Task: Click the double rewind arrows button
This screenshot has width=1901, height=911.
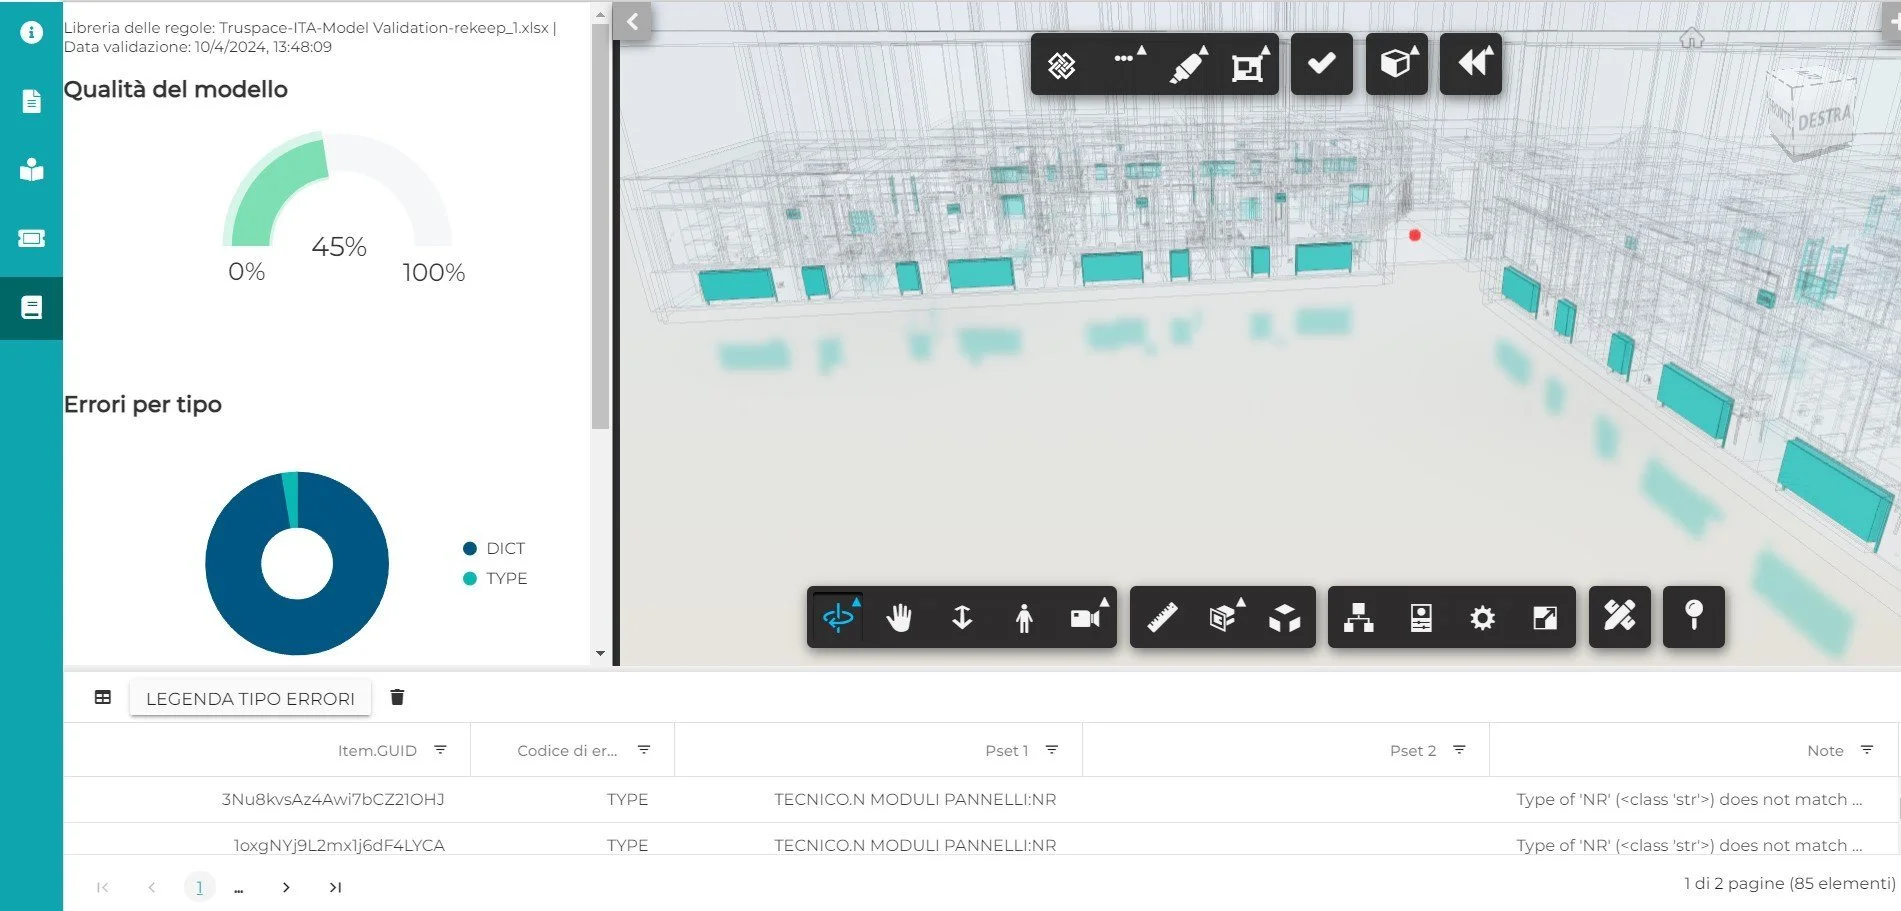Action: pos(1470,64)
